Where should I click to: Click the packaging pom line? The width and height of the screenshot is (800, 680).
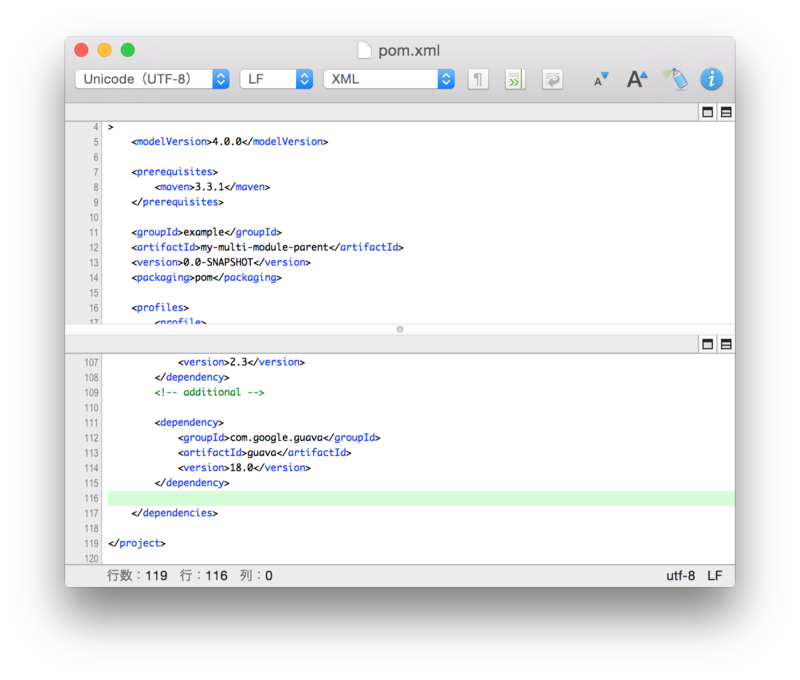tap(206, 278)
